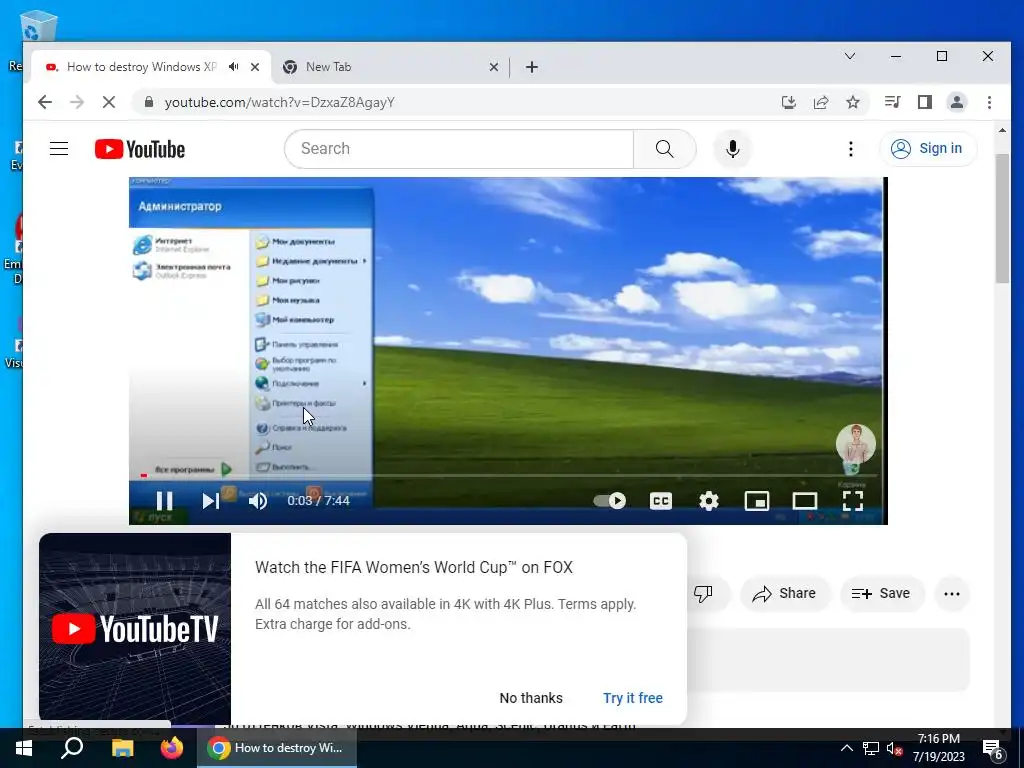Open the taskbar clock 7:16 PM
Screen dimensions: 1024x768
(x=938, y=748)
